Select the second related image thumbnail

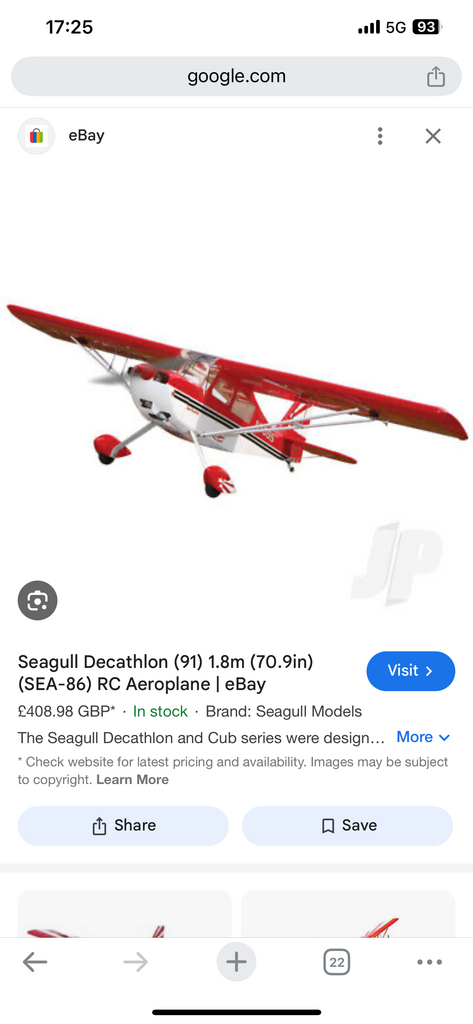[348, 914]
